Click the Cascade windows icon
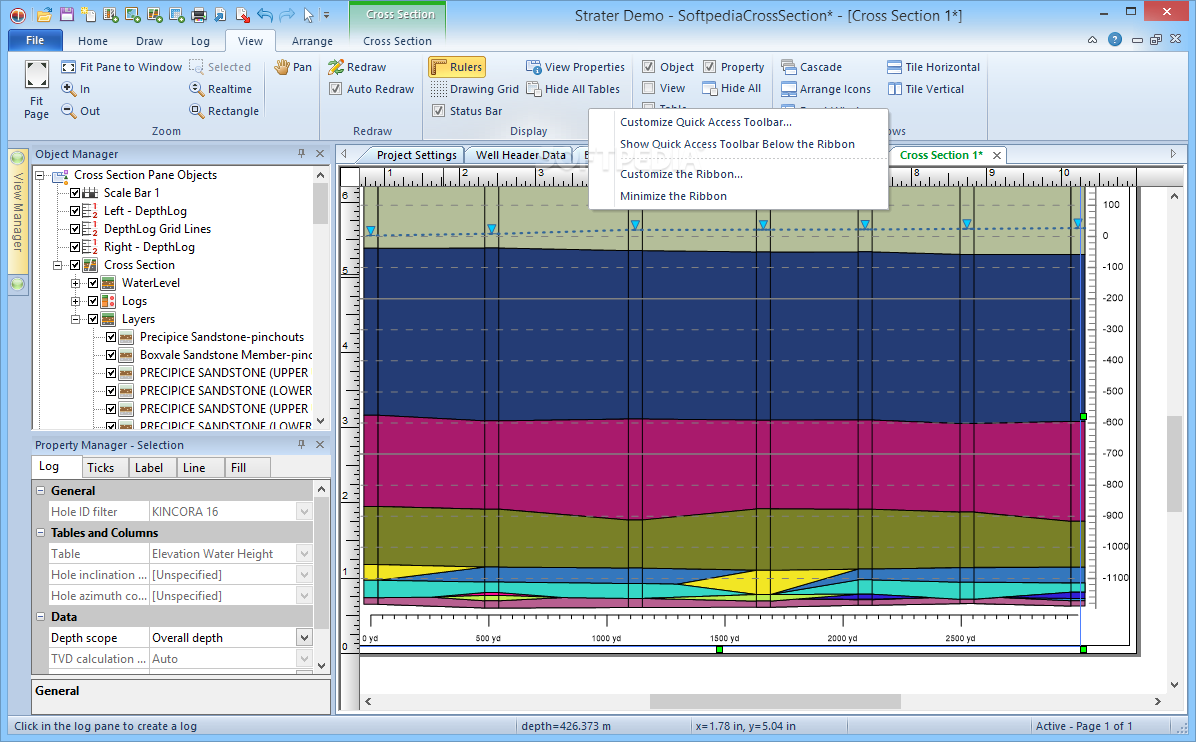 click(x=789, y=67)
